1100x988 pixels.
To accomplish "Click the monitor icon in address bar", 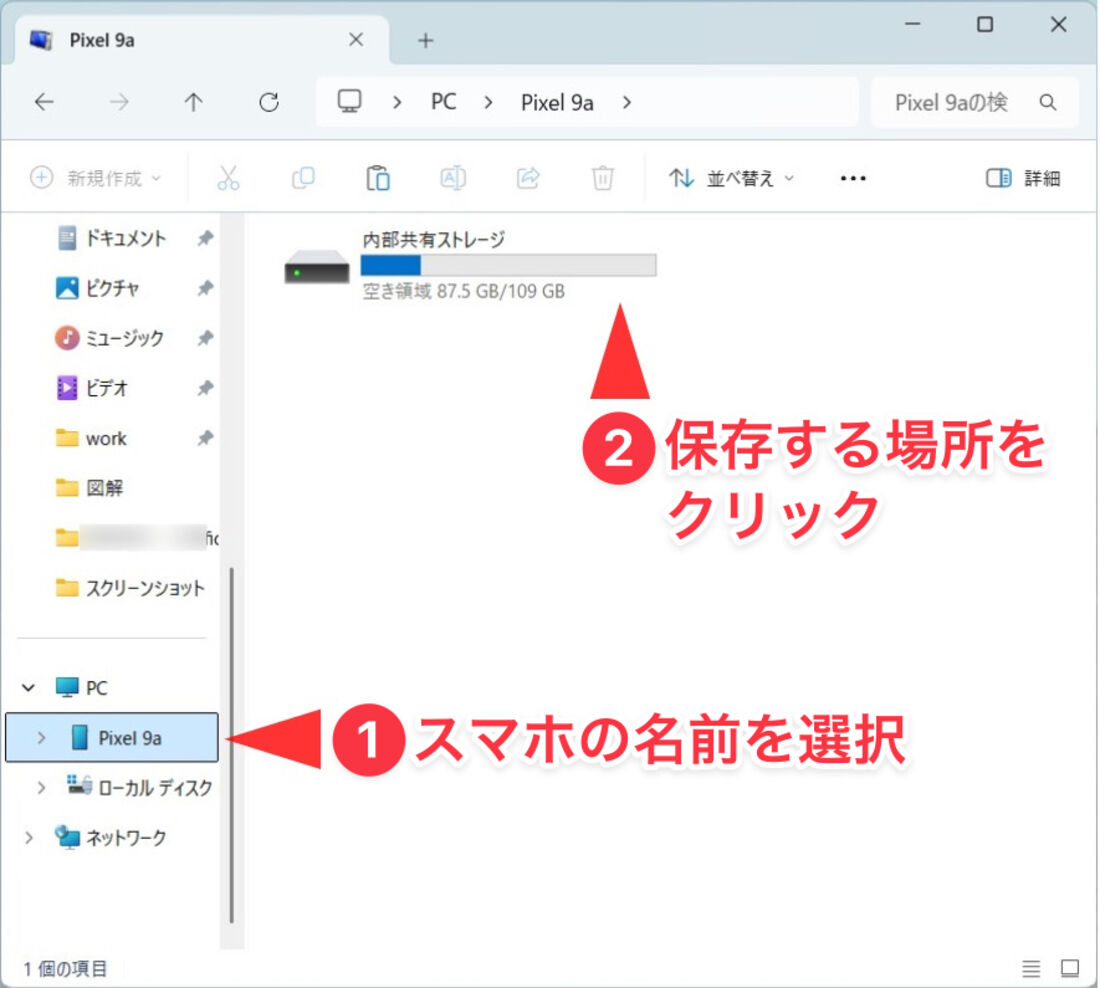I will pyautogui.click(x=349, y=102).
